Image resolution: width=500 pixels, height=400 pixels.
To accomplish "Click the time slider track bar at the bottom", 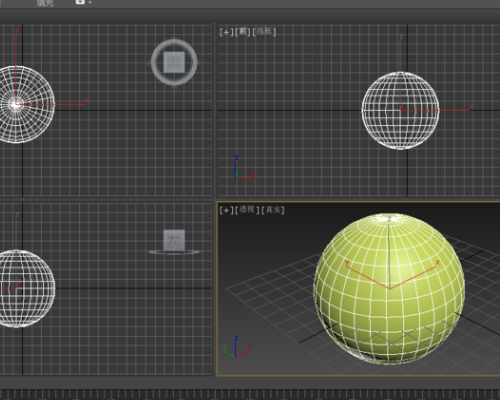I will 250,394.
